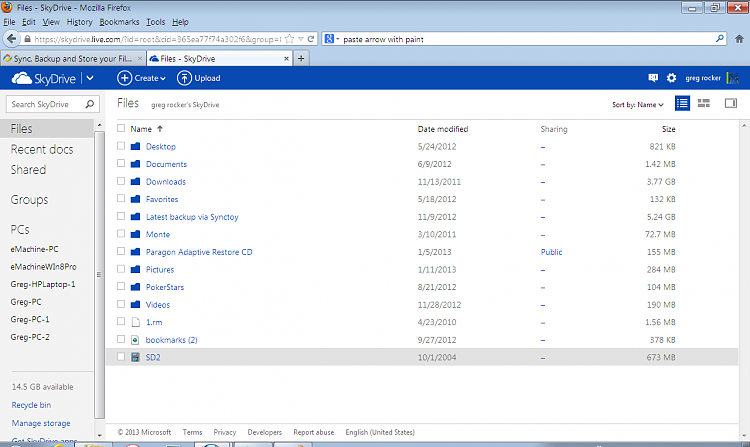Viewport: 750px width, 447px height.
Task: Click the greg rocker profile picture
Action: pos(732,78)
